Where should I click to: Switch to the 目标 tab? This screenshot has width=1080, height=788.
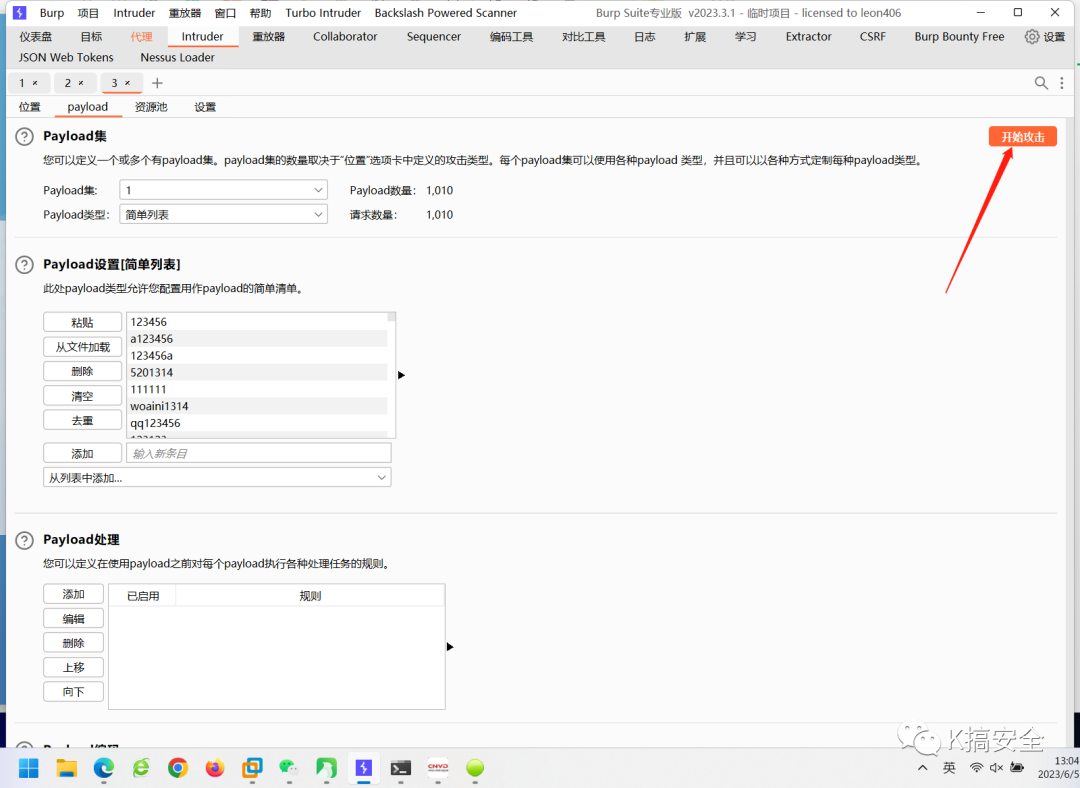pyautogui.click(x=91, y=37)
